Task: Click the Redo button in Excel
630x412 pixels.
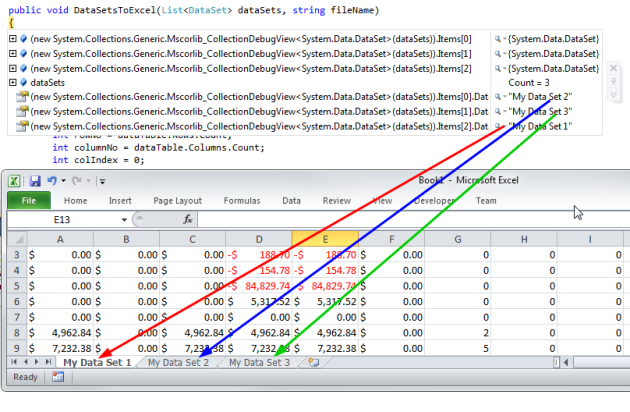Action: (x=77, y=181)
